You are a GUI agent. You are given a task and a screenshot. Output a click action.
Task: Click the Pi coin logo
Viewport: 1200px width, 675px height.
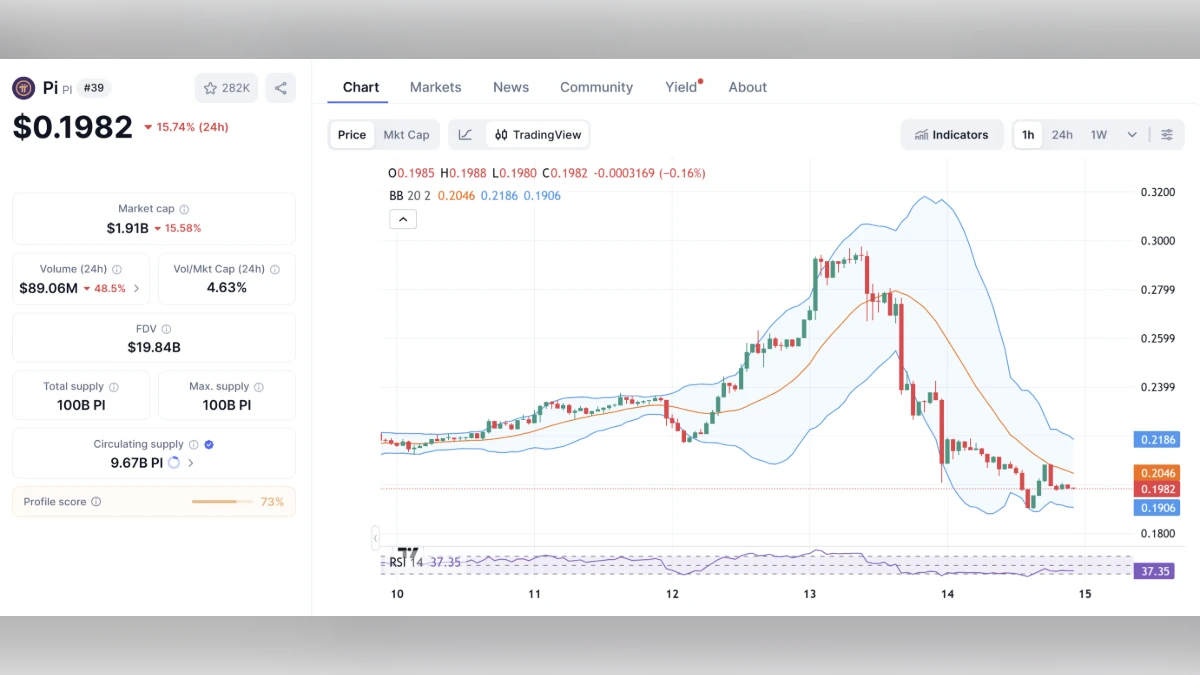(x=24, y=88)
